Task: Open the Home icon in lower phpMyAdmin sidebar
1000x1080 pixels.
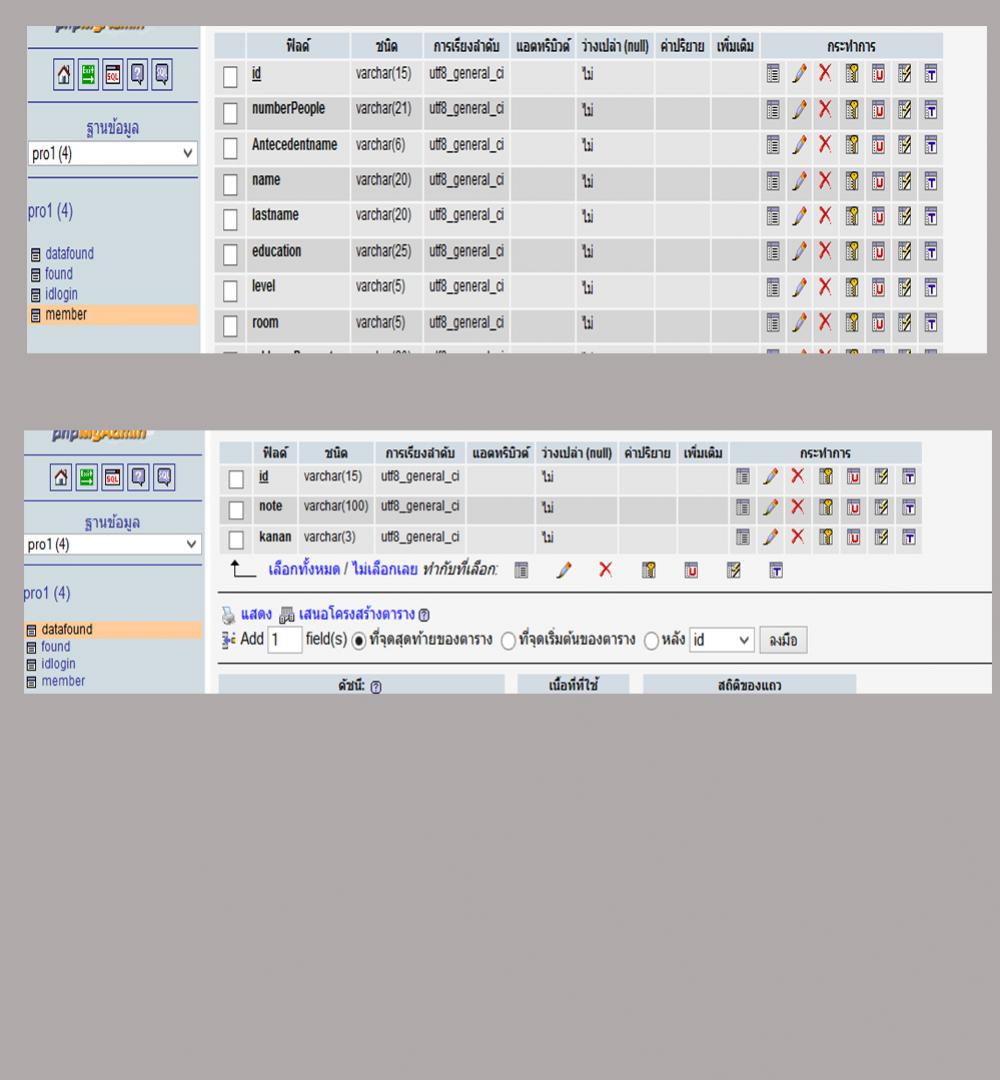Action: click(x=61, y=477)
